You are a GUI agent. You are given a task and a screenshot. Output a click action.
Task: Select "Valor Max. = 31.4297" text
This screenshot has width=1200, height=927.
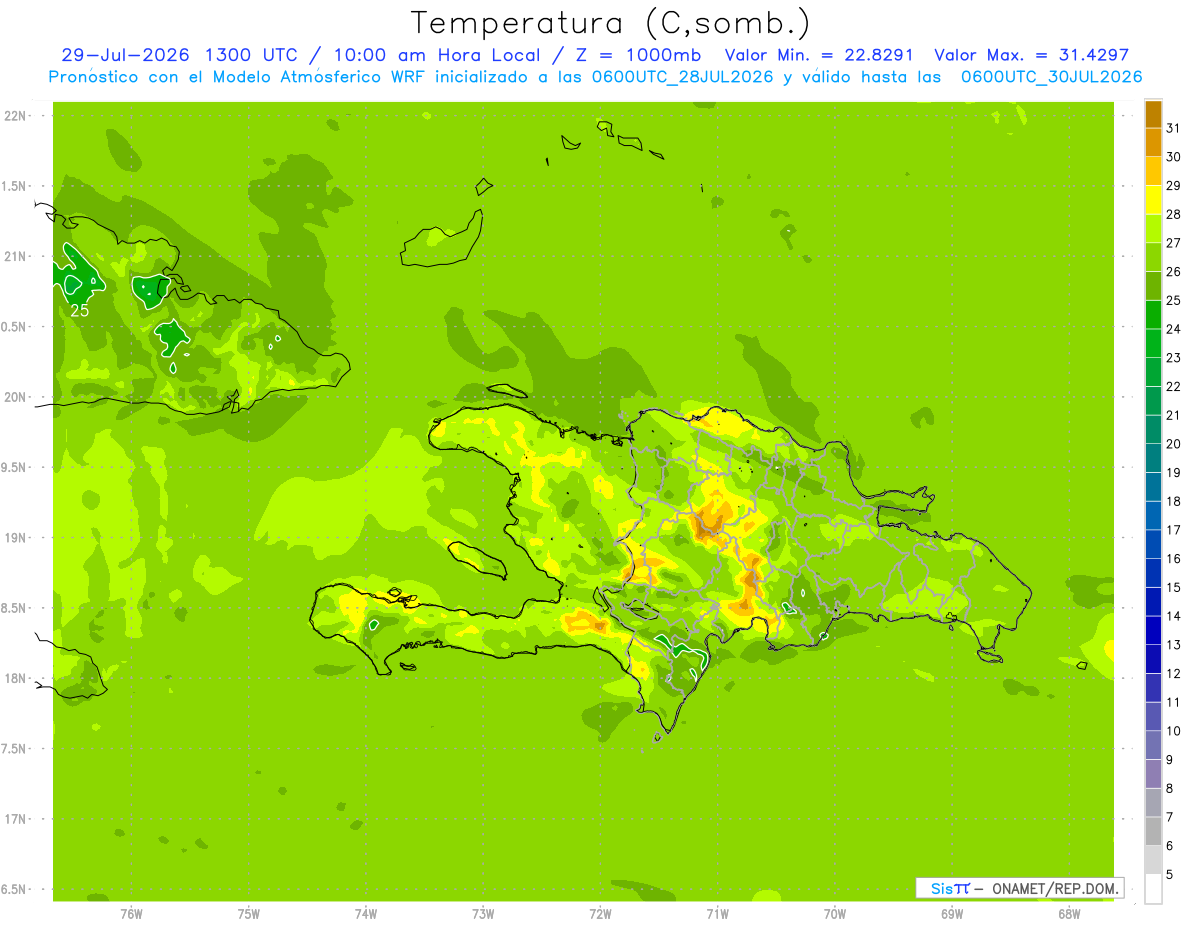(1032, 55)
